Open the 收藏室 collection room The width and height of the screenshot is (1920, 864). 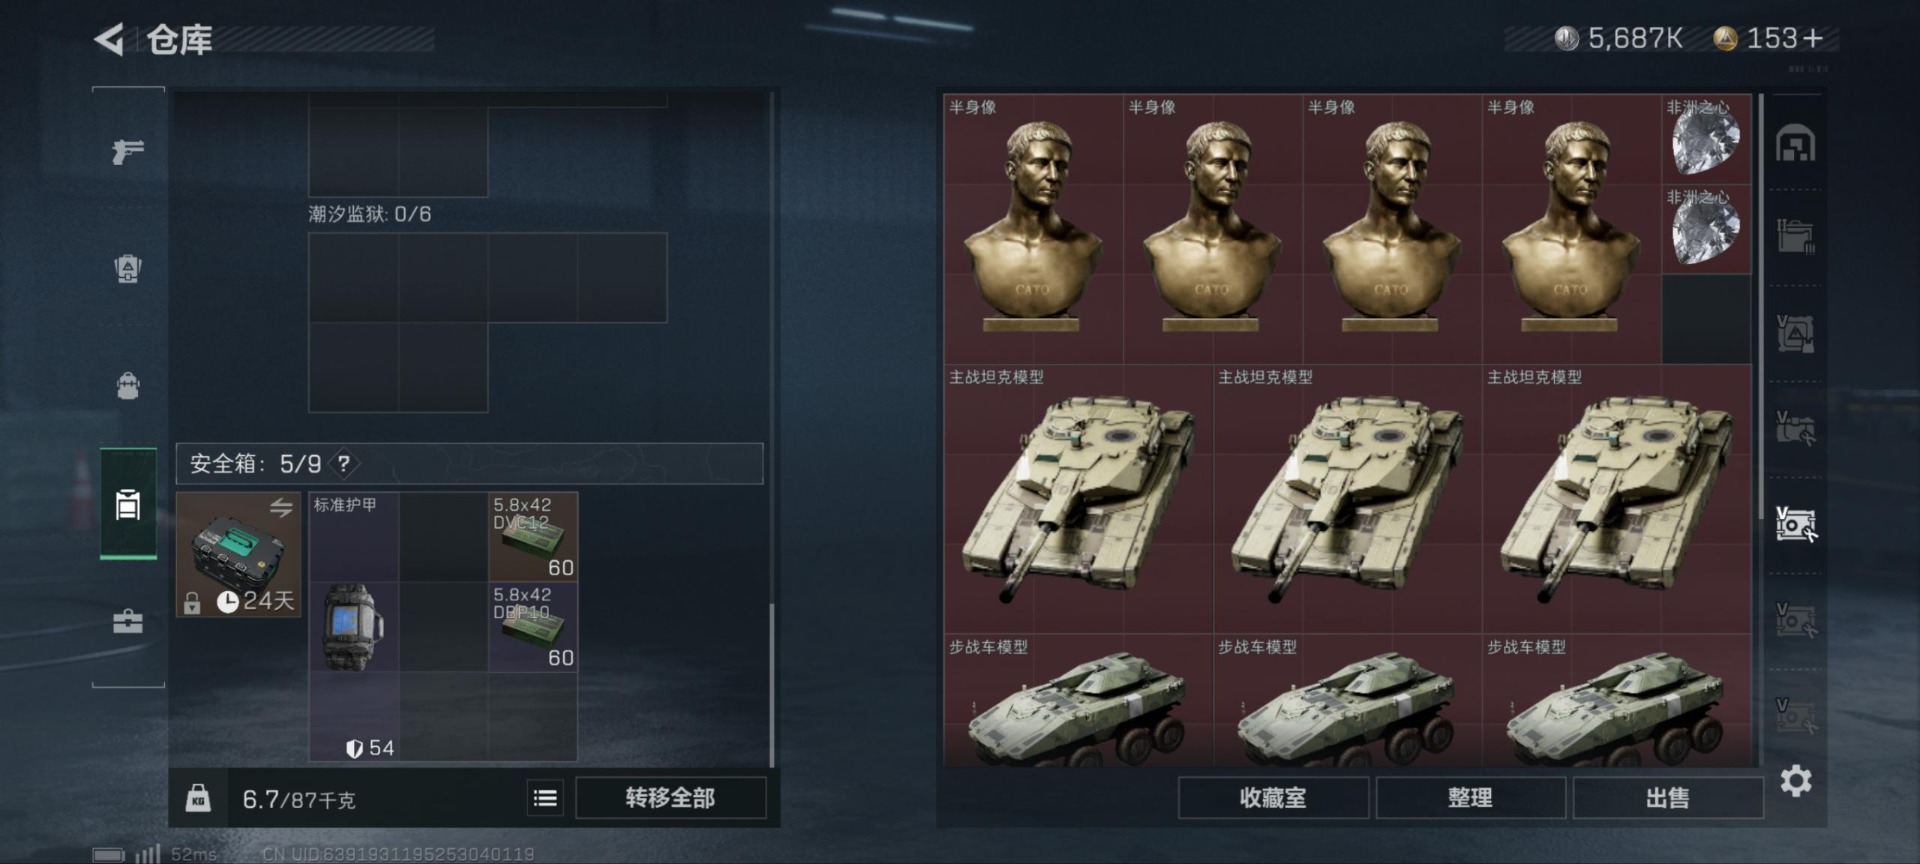[1273, 798]
